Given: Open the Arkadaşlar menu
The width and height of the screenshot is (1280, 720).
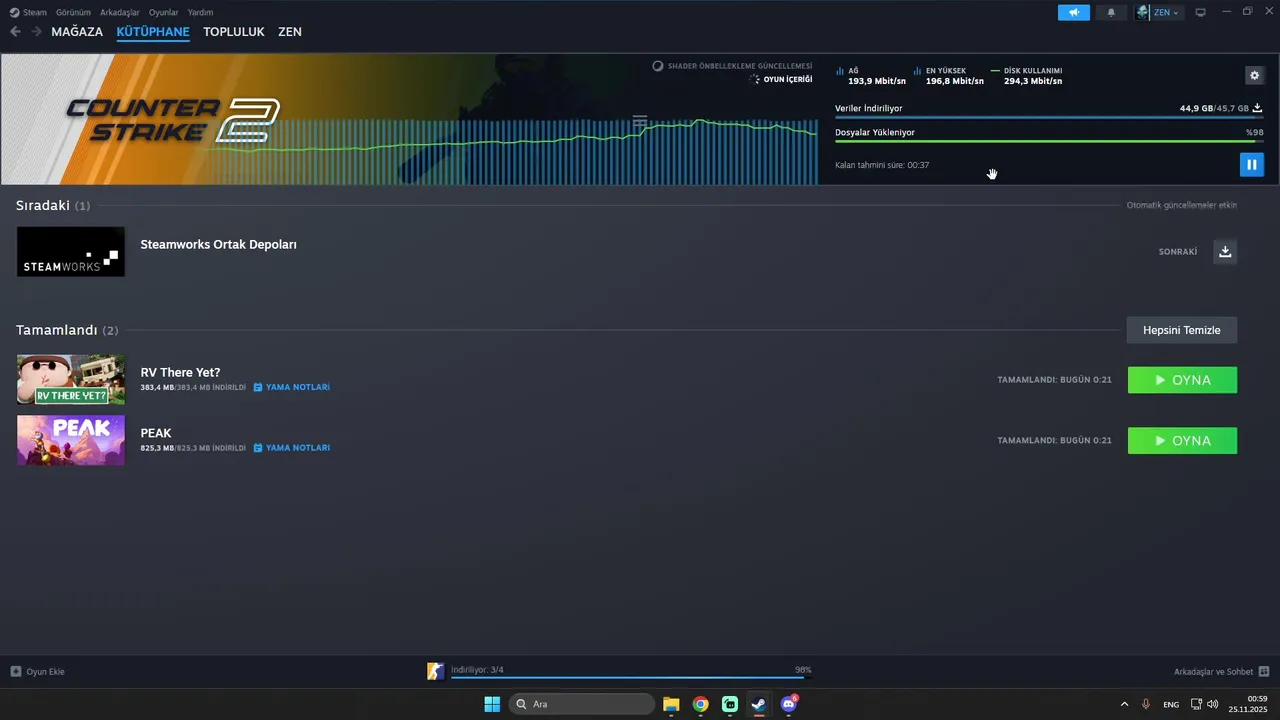Looking at the screenshot, I should click(119, 12).
